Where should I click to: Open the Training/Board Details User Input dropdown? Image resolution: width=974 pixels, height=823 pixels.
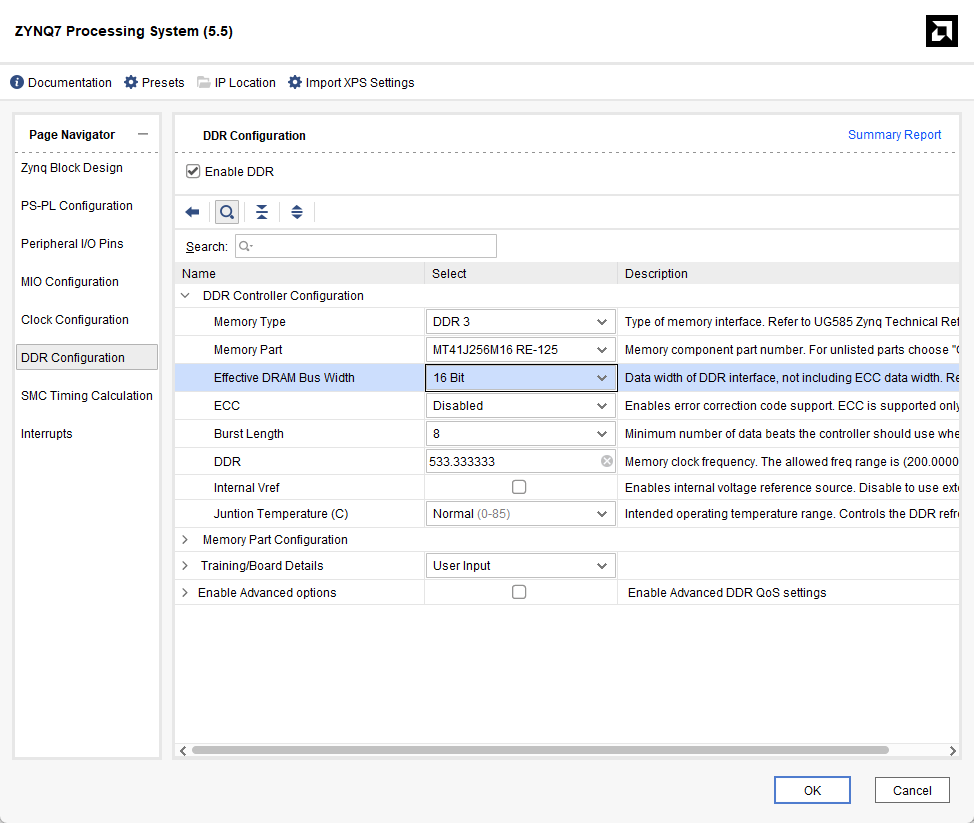[521, 566]
